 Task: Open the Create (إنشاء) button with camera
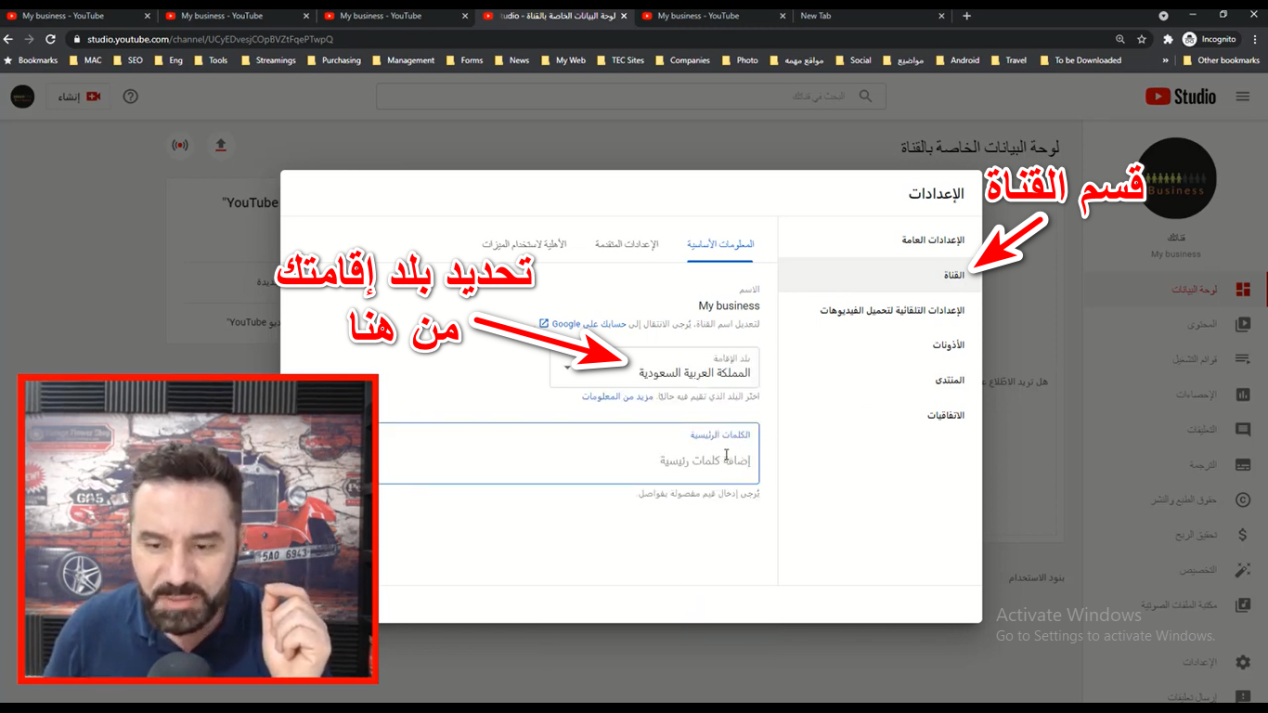pyautogui.click(x=79, y=97)
